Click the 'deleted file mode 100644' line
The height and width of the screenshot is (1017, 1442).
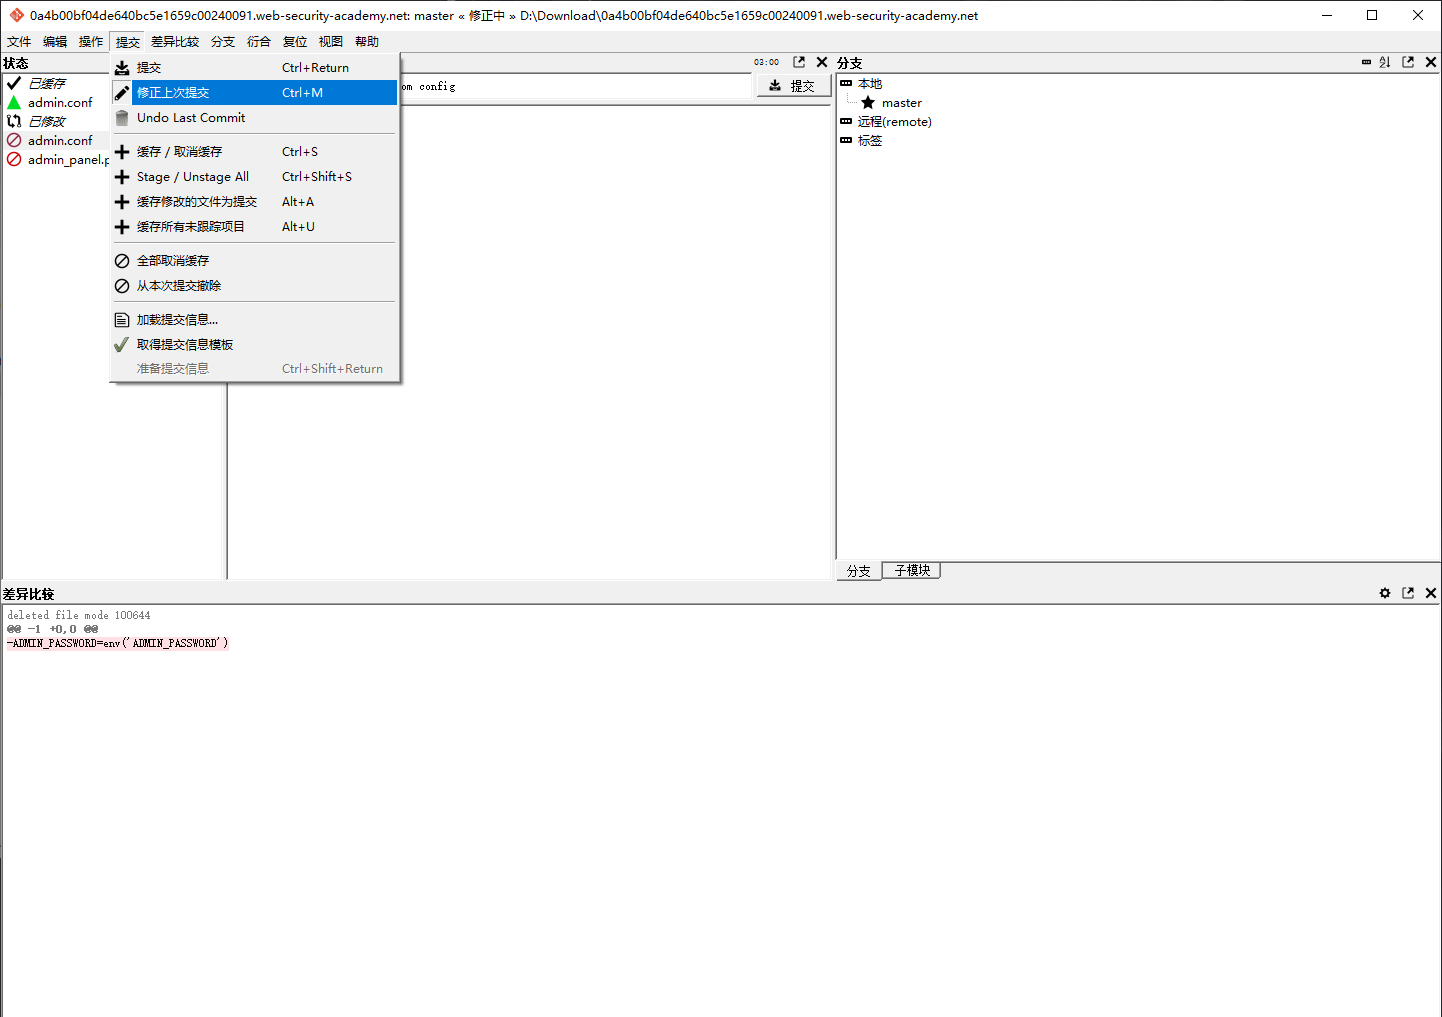[79, 615]
